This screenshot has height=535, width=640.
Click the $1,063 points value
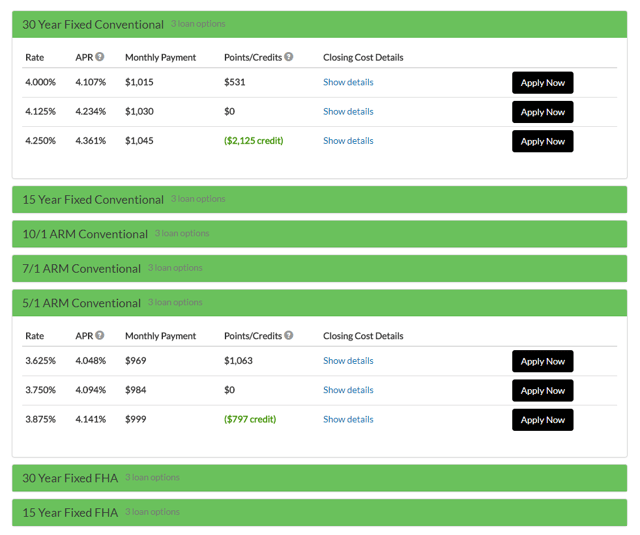[238, 361]
